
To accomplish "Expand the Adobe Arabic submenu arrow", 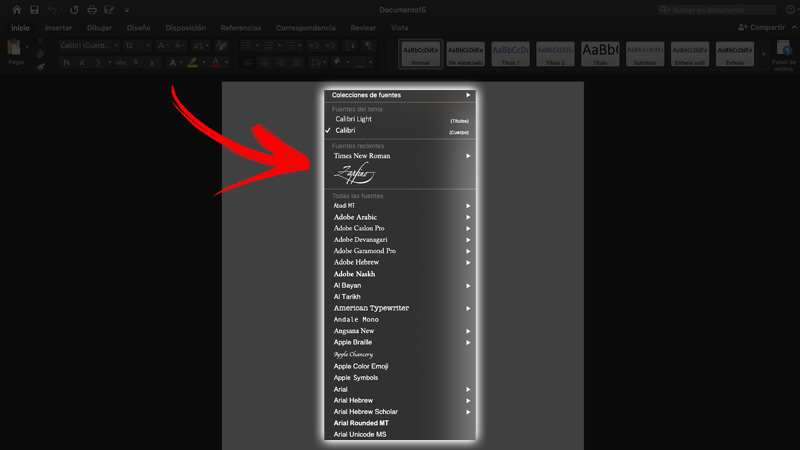I will [468, 217].
